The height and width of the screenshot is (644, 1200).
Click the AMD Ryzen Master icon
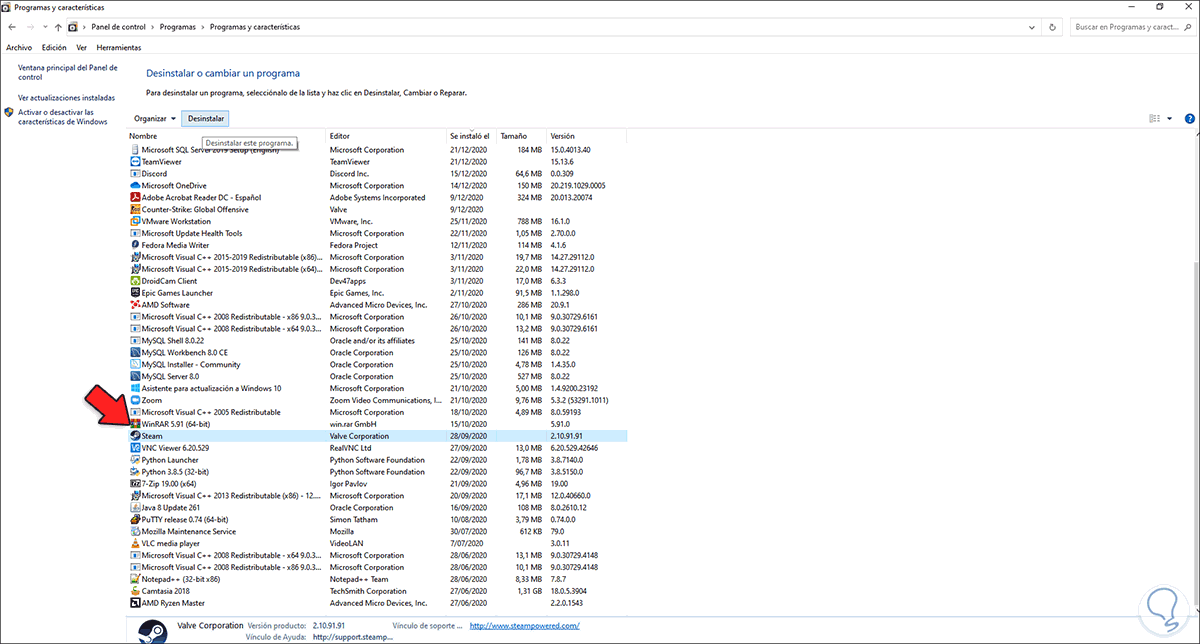135,603
